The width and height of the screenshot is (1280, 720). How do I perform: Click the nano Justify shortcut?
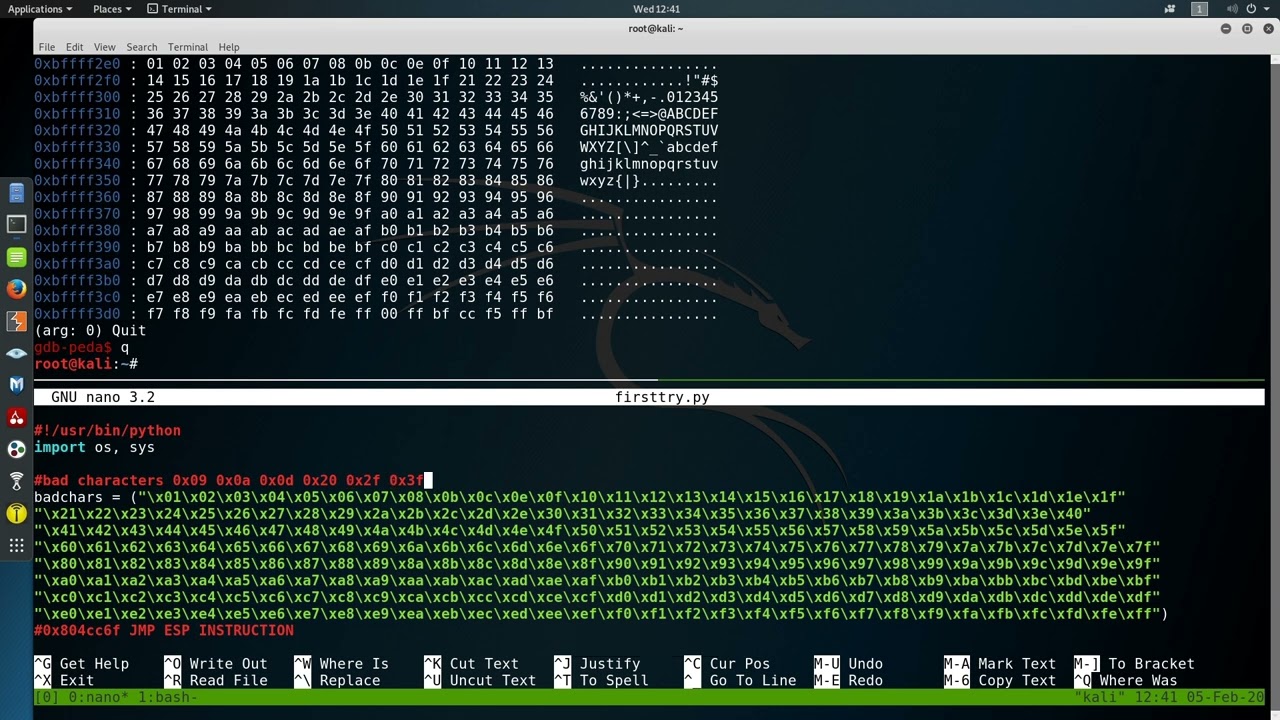click(597, 664)
